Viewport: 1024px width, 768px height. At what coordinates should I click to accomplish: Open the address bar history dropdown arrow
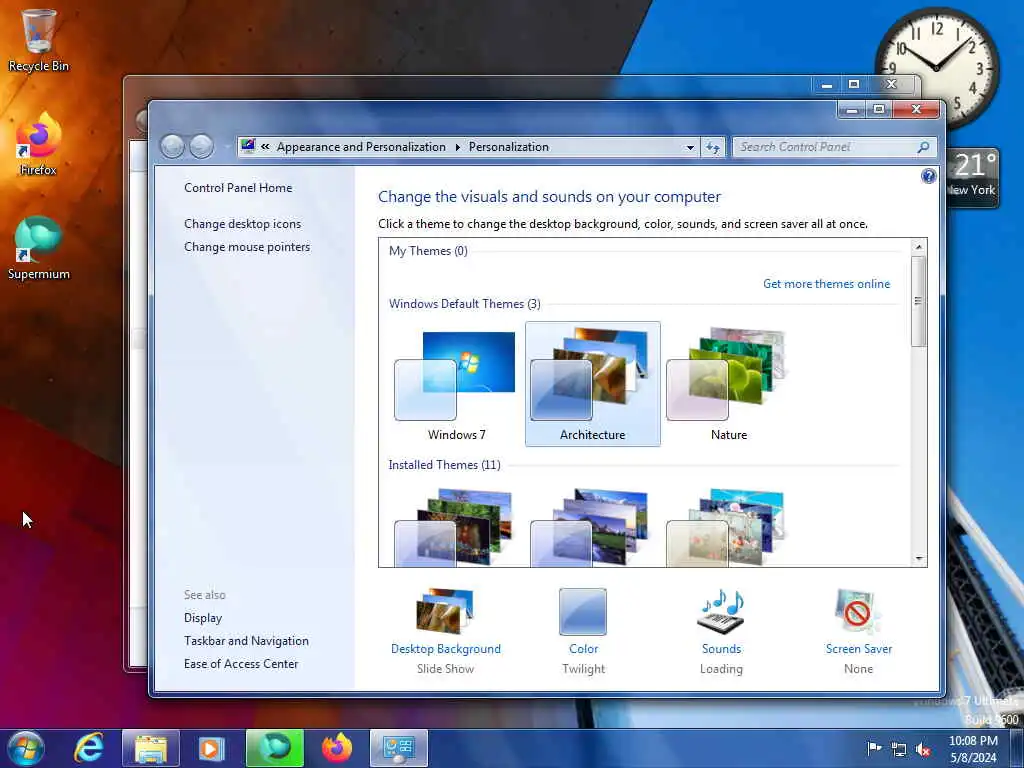[x=690, y=148]
